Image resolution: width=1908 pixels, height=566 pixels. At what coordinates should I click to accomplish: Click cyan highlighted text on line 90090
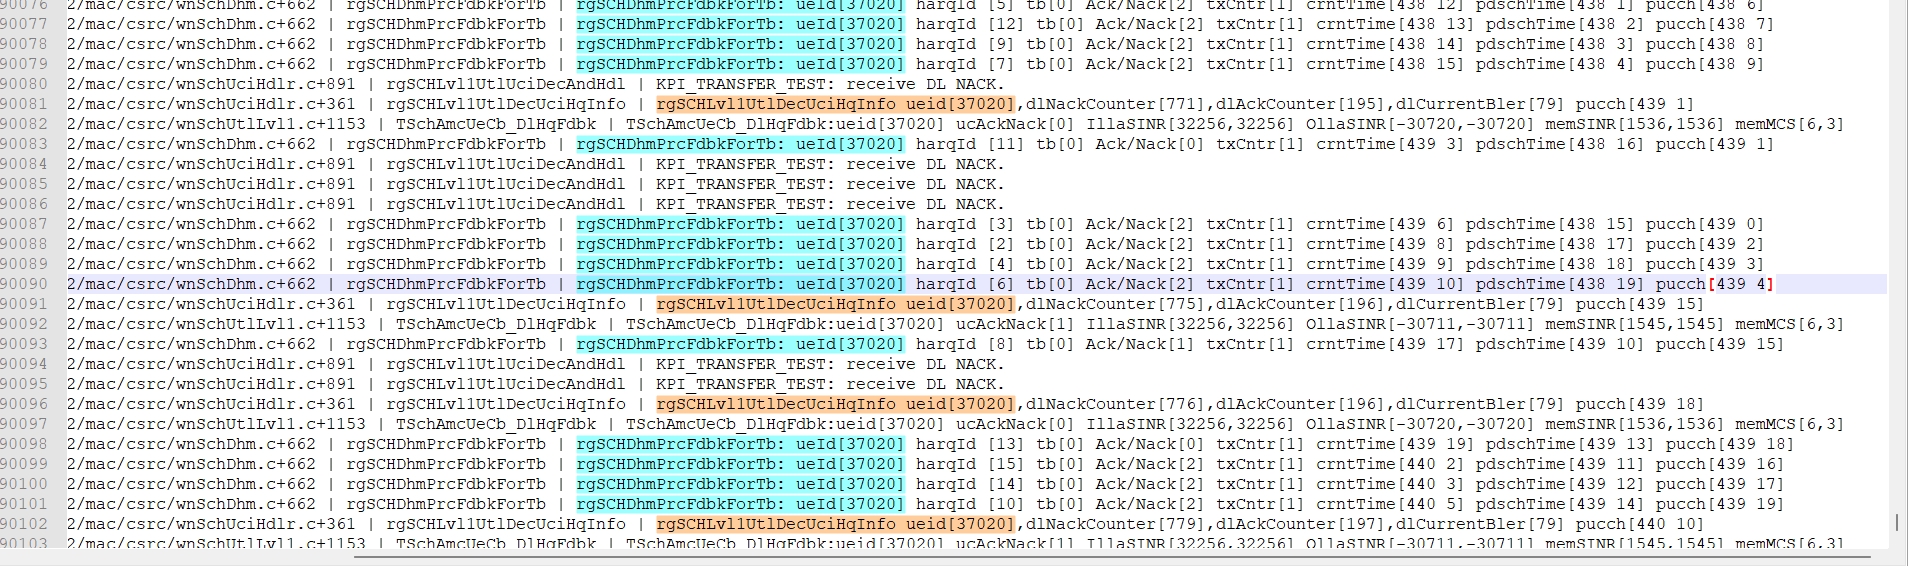740,284
